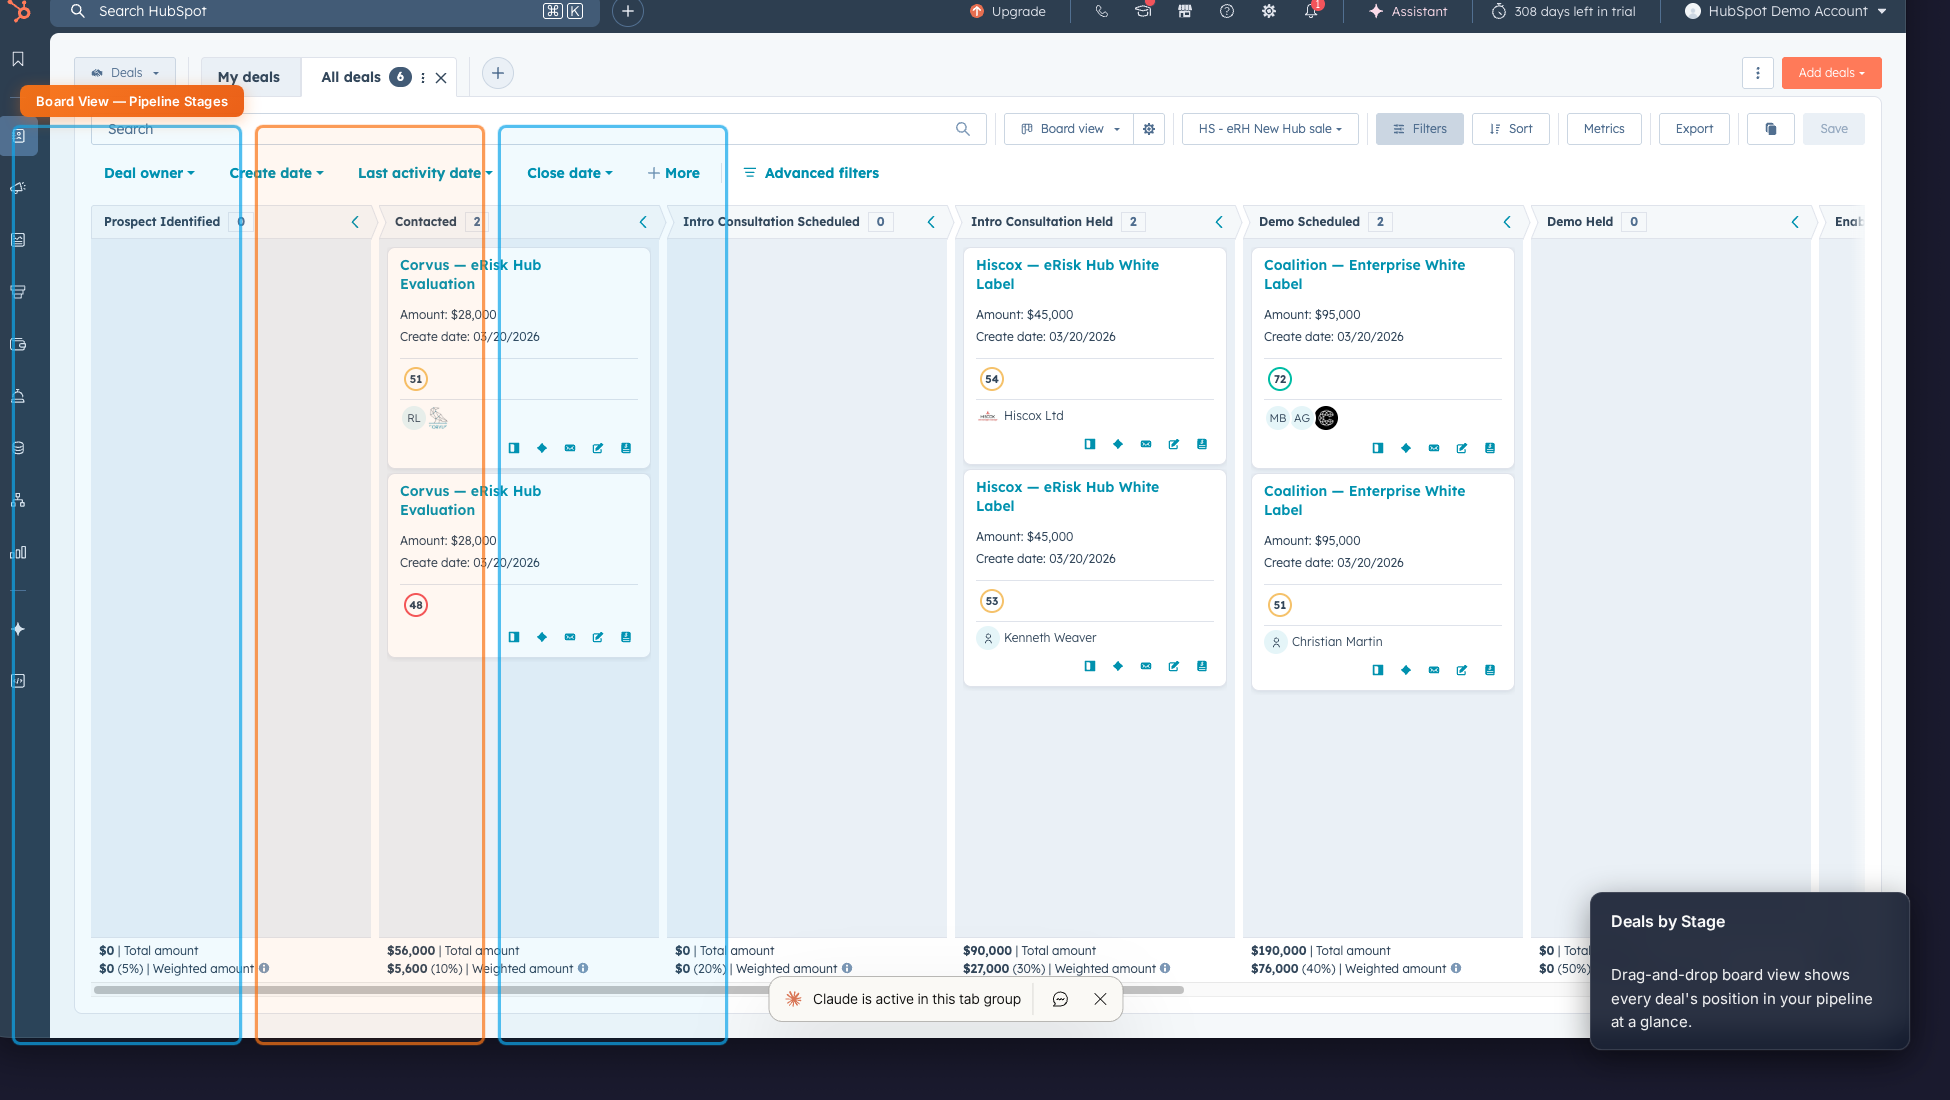This screenshot has height=1100, width=1950.
Task: Collapse the Contacted column
Action: point(643,222)
